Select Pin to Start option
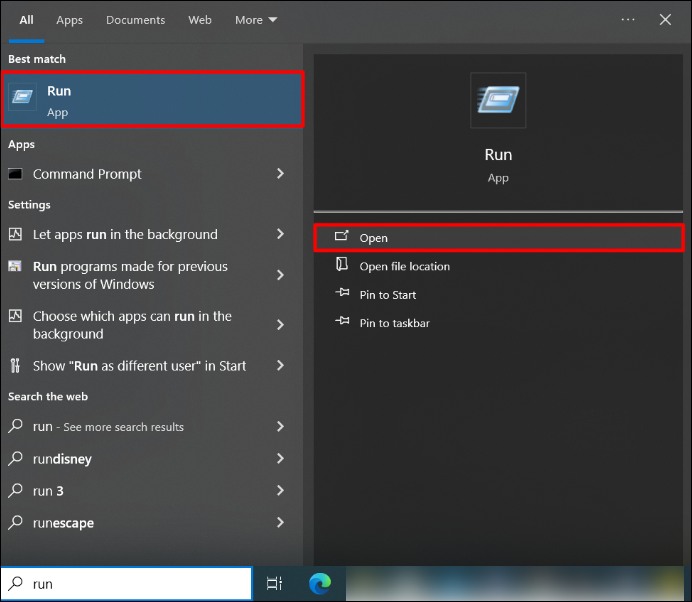 pos(388,295)
